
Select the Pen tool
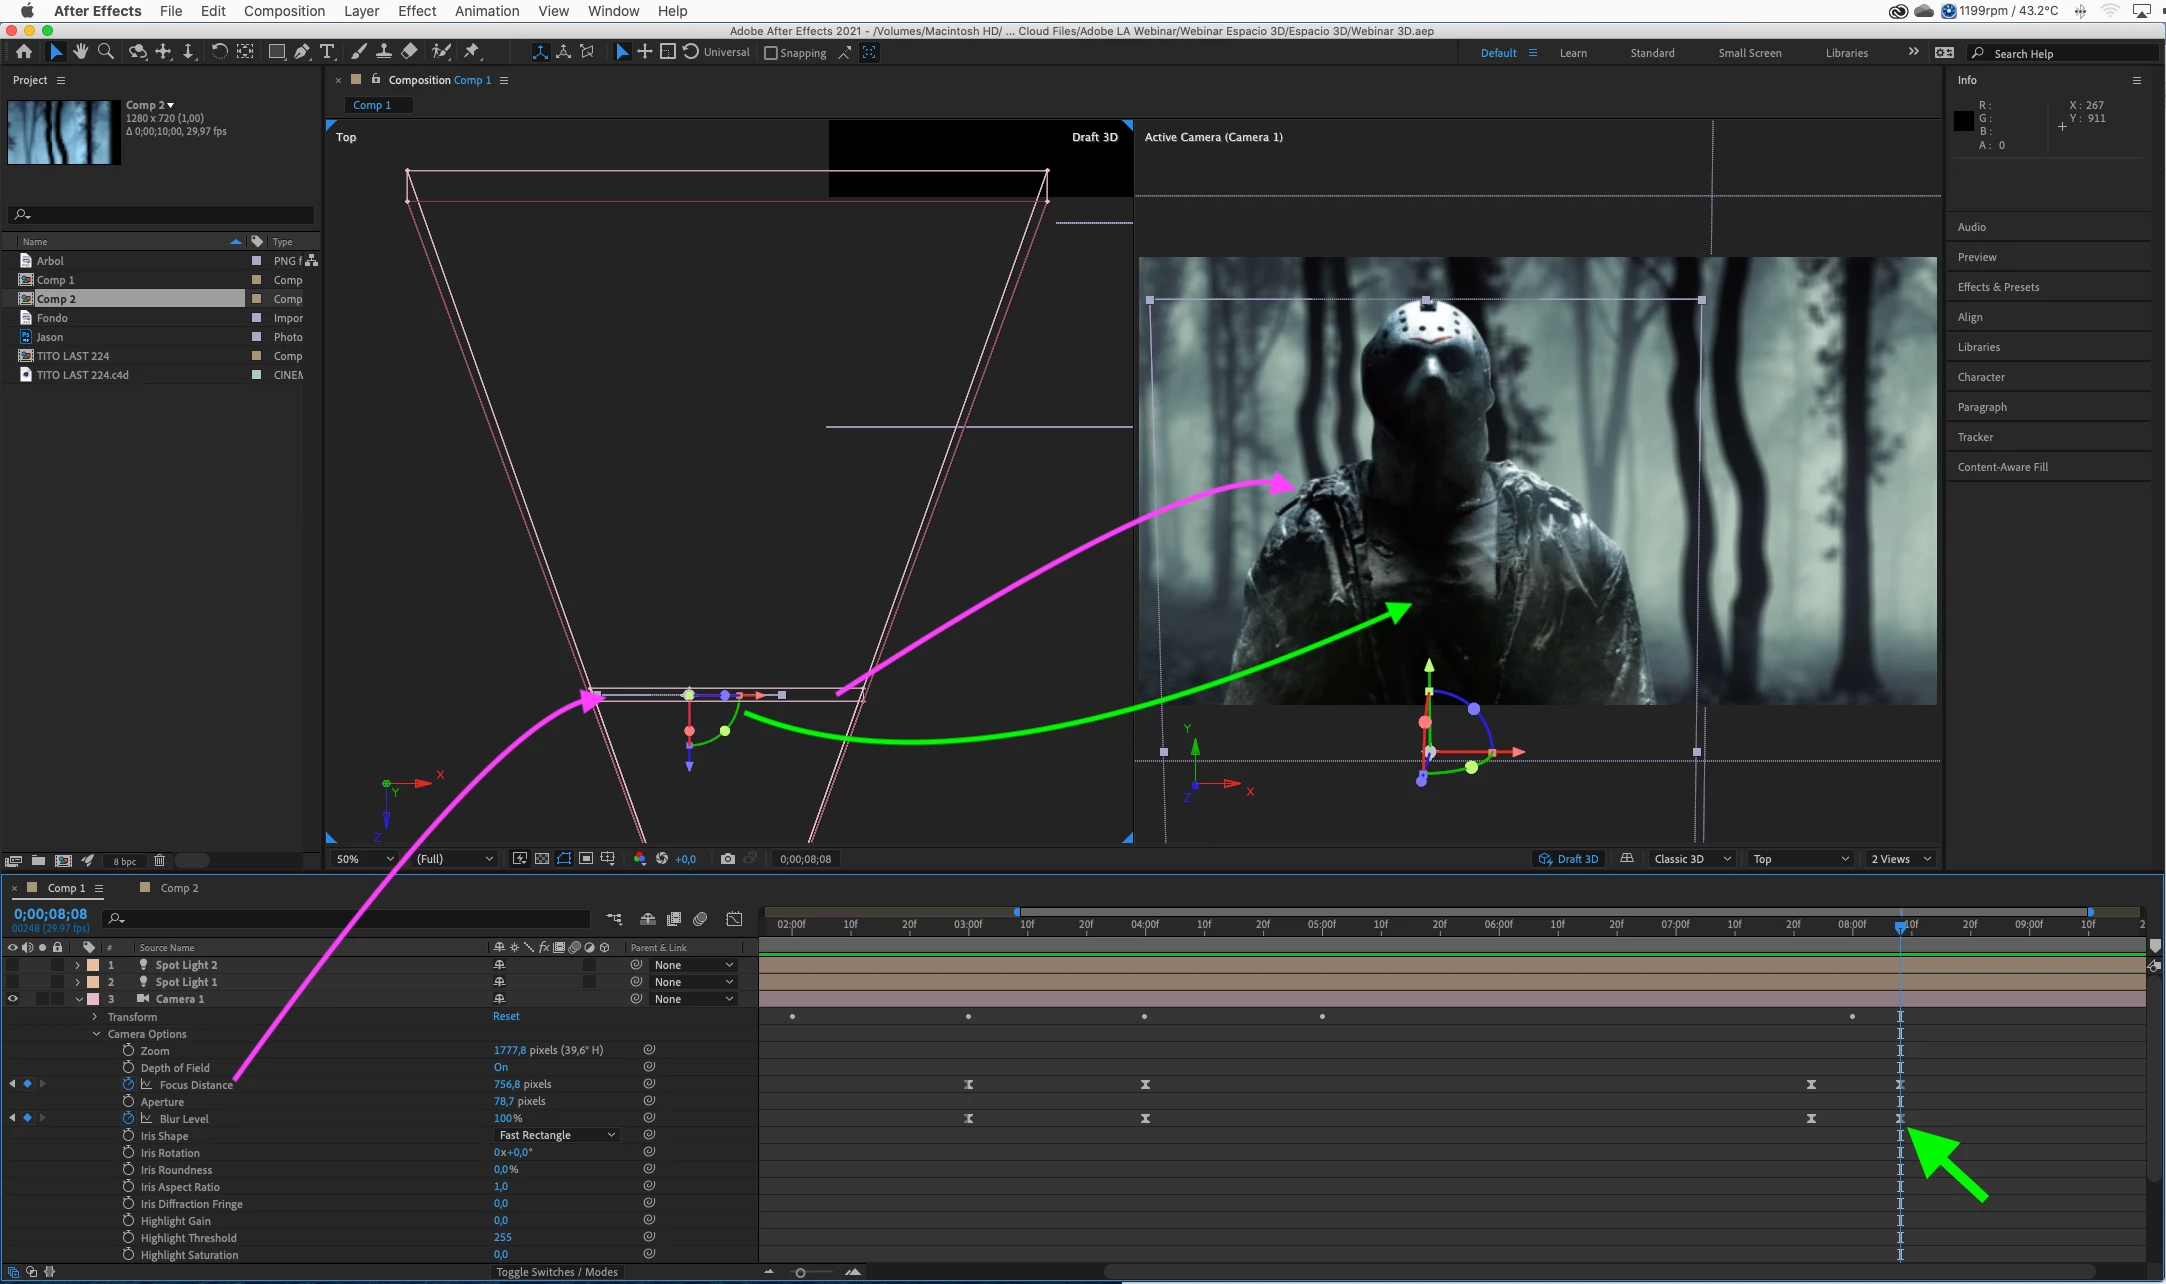[301, 52]
